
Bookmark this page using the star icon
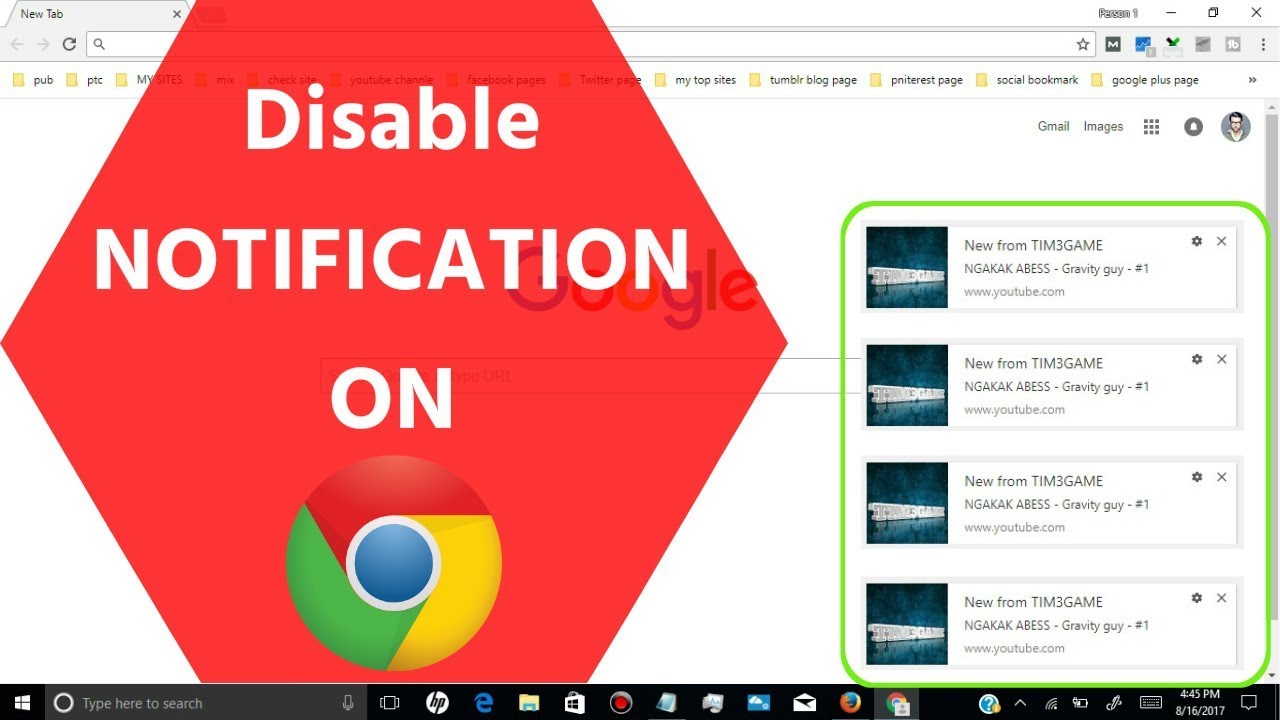click(1083, 44)
